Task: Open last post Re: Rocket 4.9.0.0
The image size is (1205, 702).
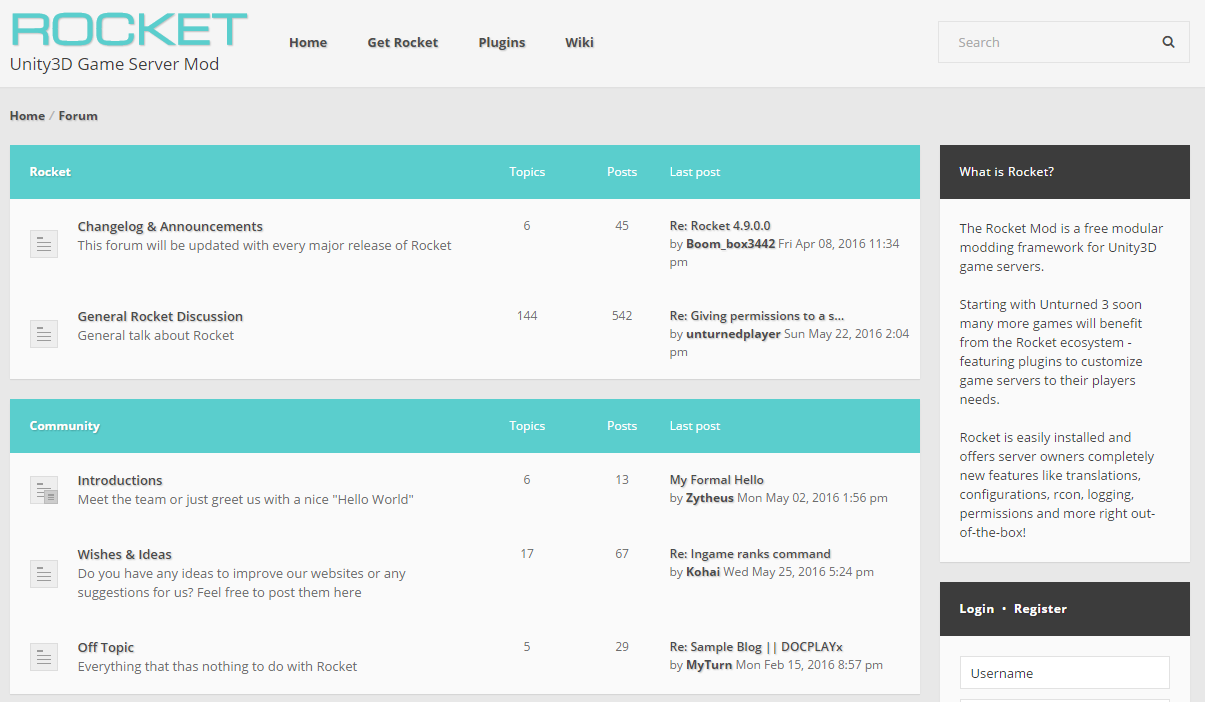Action: click(x=720, y=226)
